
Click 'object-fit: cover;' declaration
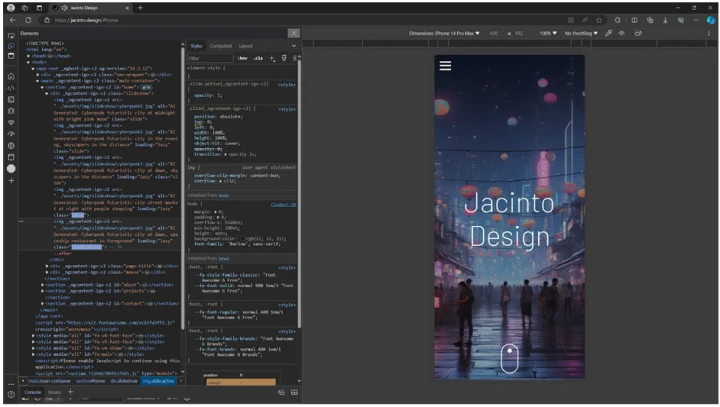217,143
